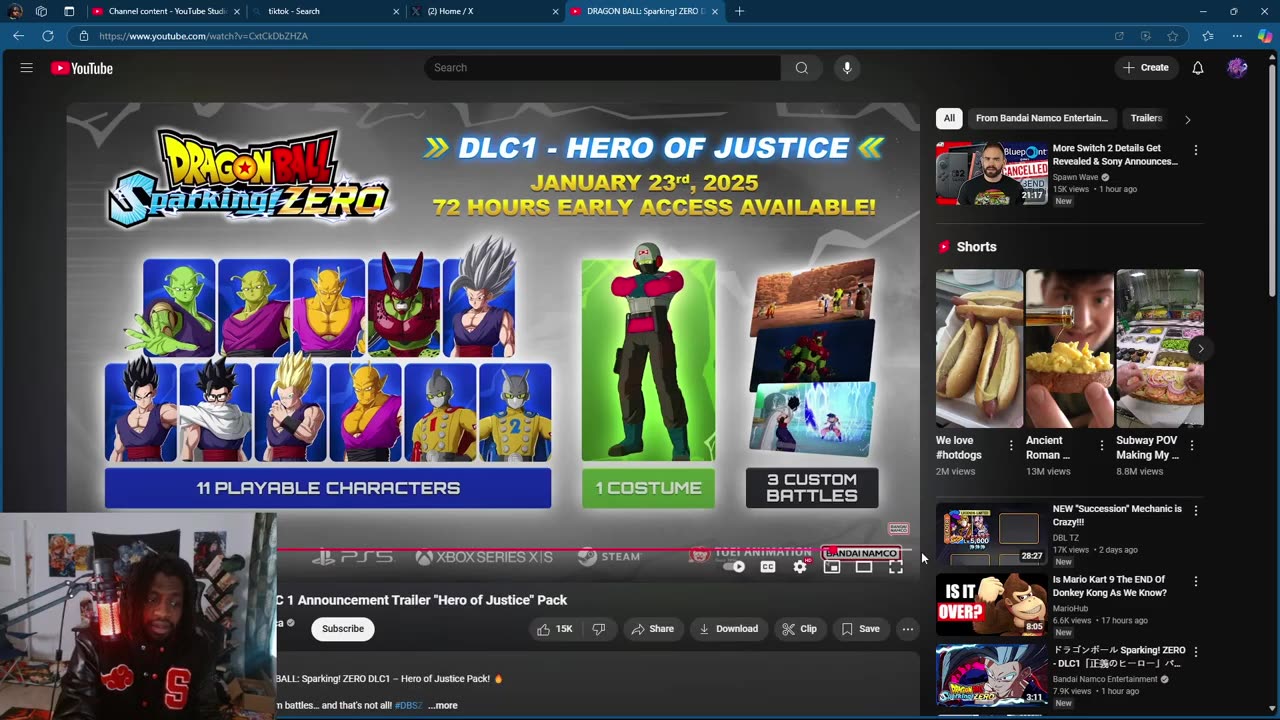Open Spawn Wave Switch 2 video thumbnail
Screen dimensions: 1280x720
pos(992,173)
